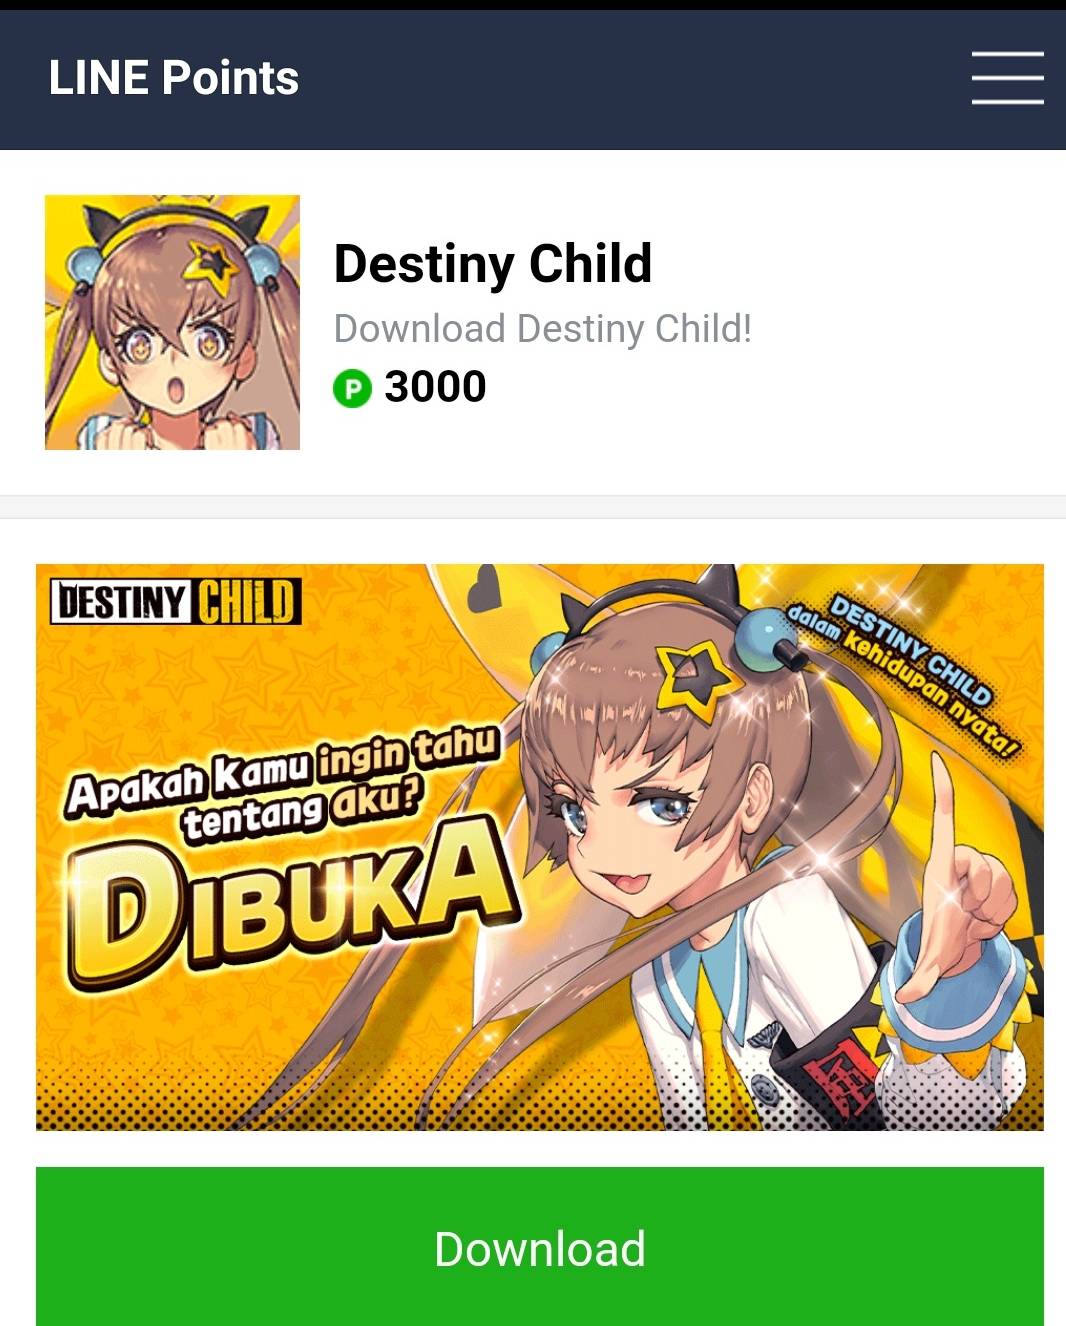Click the green P points coin icon
The image size is (1066, 1326).
pyautogui.click(x=352, y=388)
